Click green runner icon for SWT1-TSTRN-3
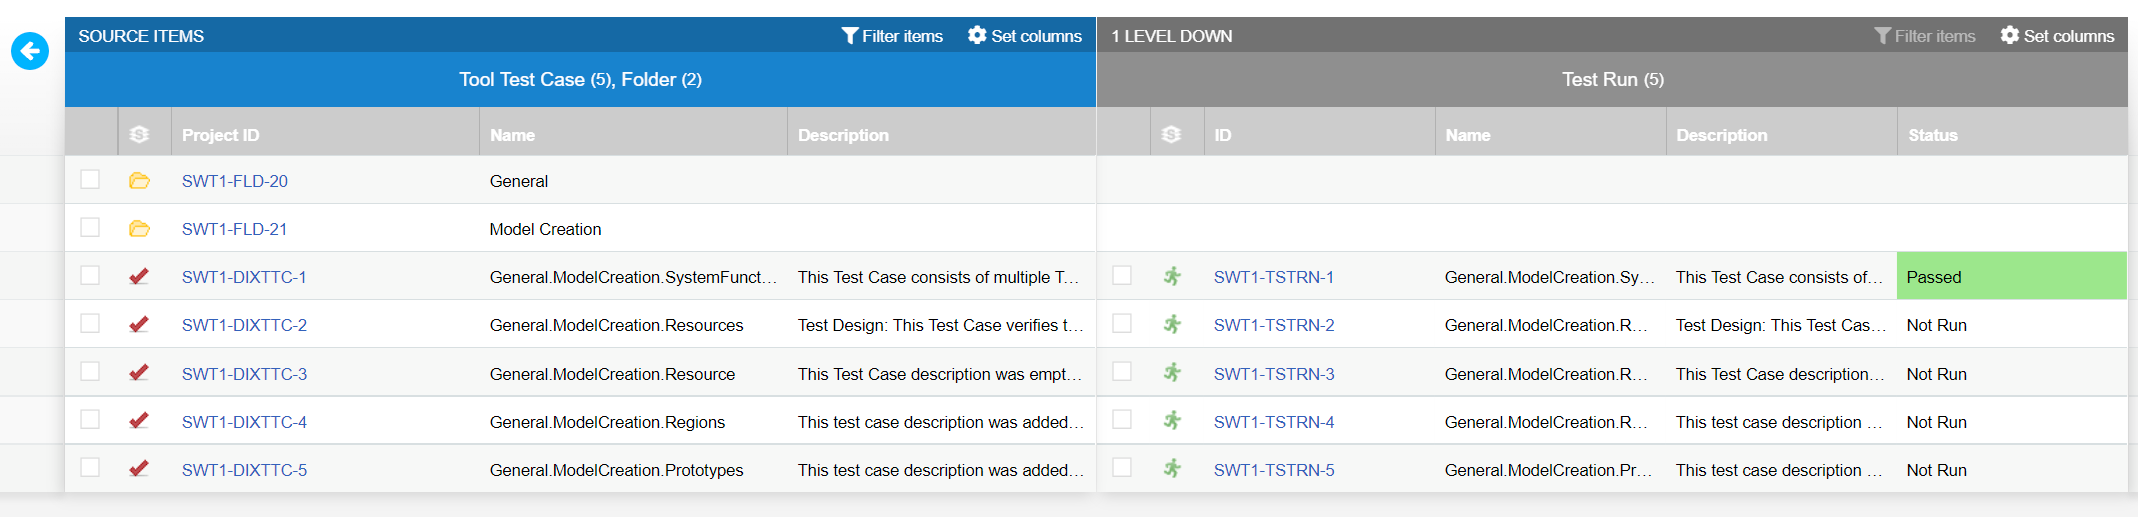This screenshot has height=517, width=2138. [1172, 372]
